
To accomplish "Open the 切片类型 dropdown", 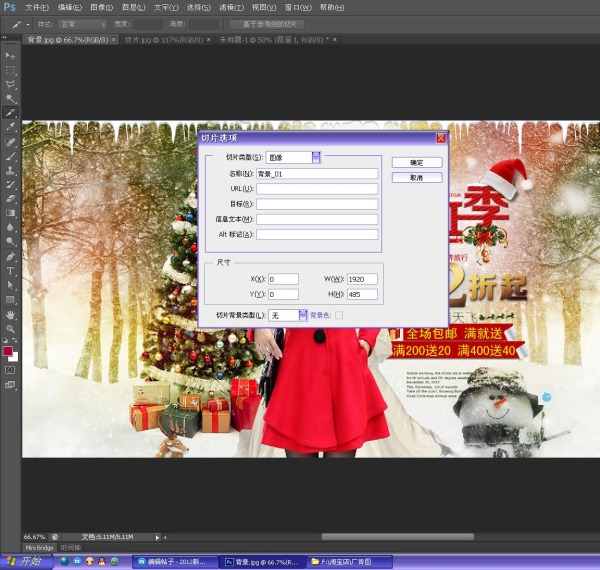I will (x=316, y=157).
